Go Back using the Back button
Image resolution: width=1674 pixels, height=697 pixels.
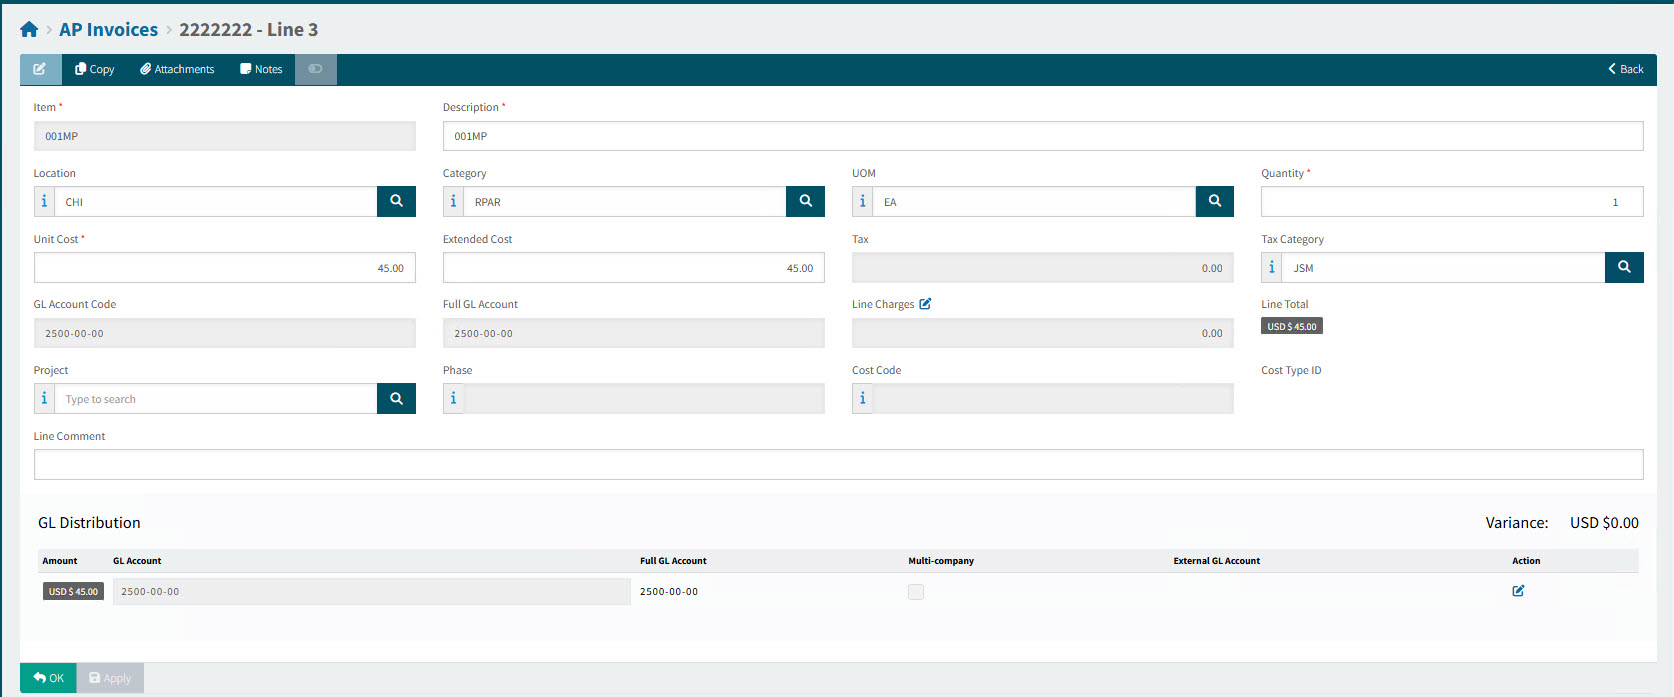[1625, 69]
